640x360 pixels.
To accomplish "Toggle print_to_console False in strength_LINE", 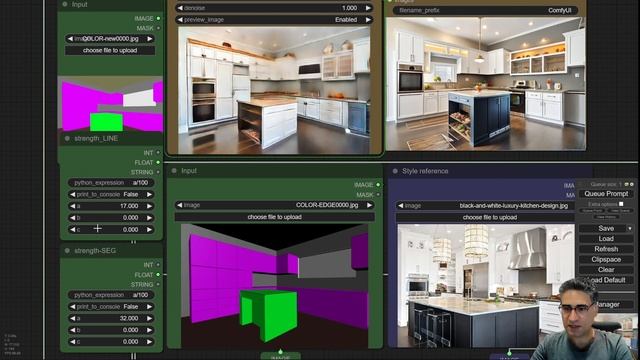I will pyautogui.click(x=111, y=195).
